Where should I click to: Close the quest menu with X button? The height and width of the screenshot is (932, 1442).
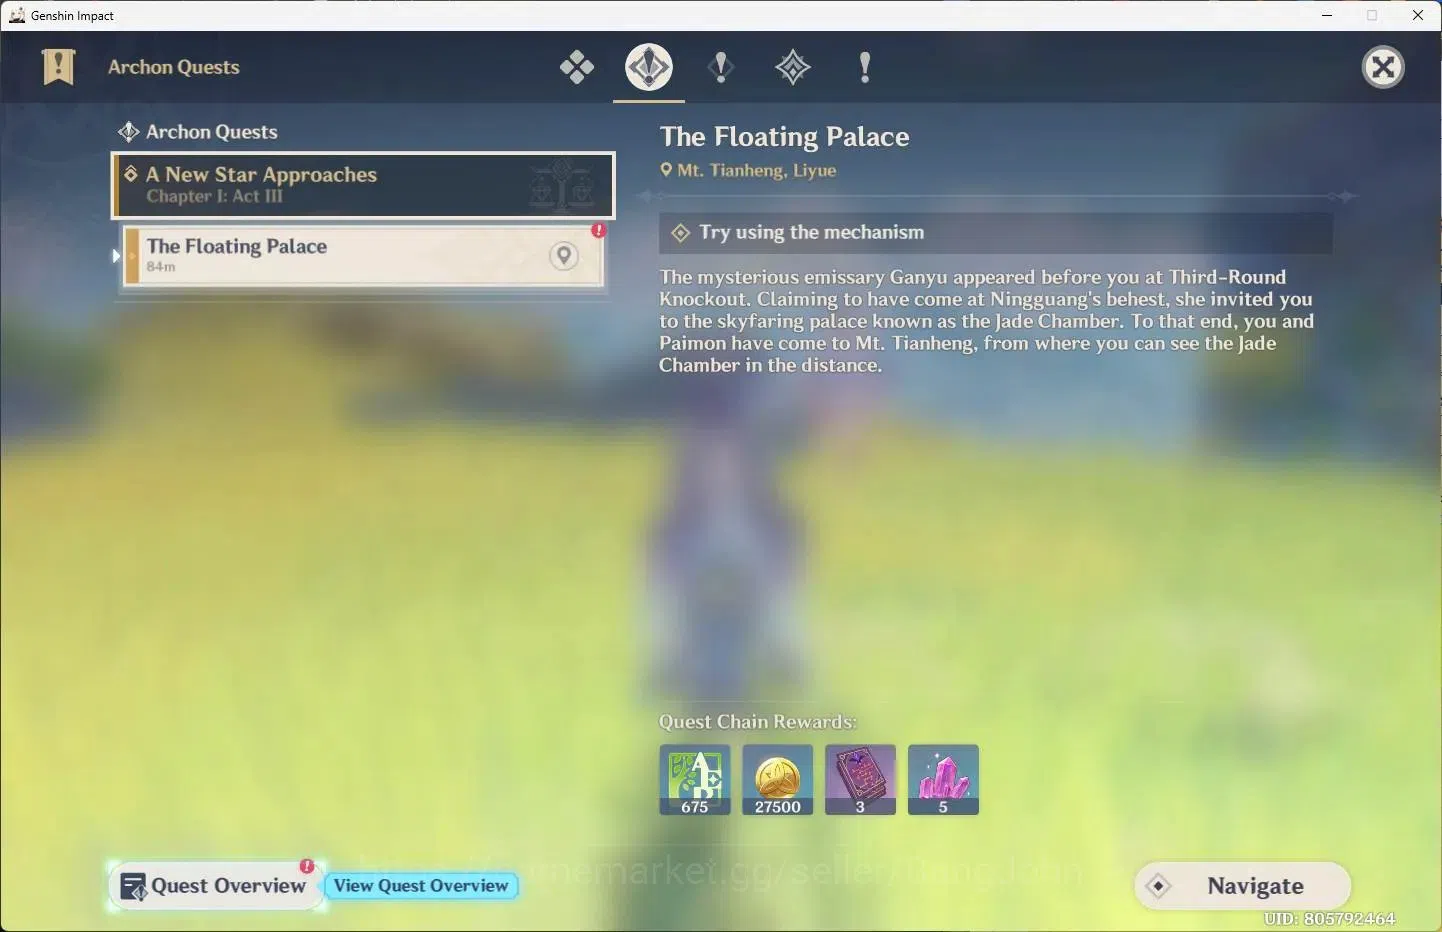coord(1383,67)
